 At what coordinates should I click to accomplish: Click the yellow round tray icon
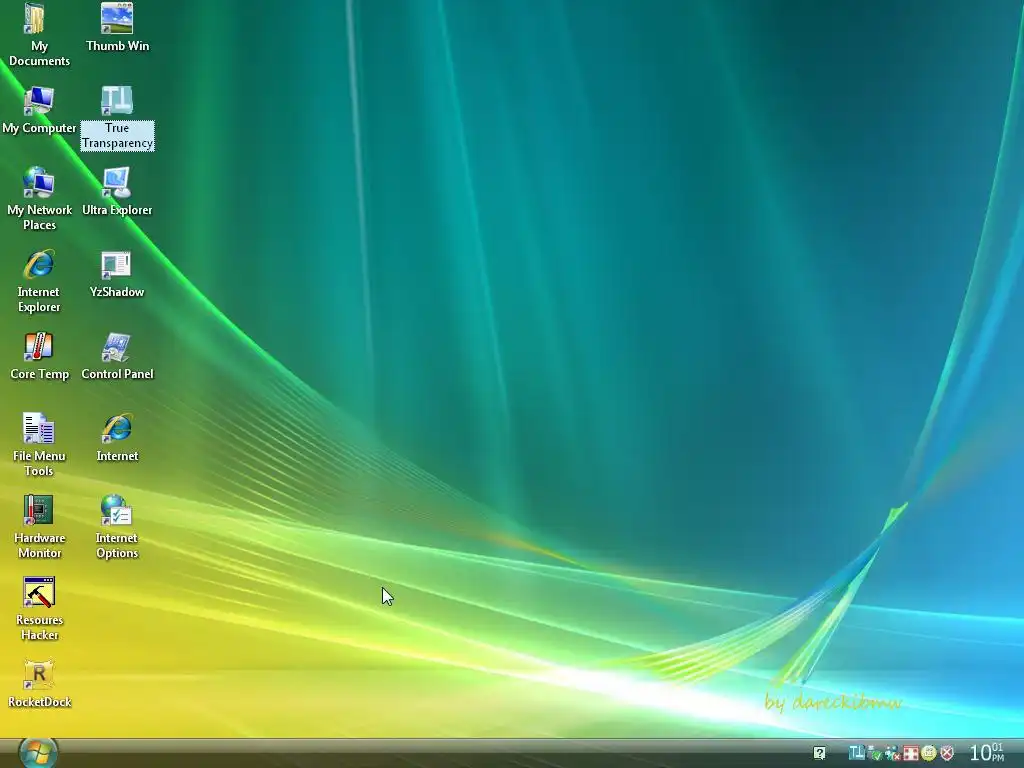[929, 754]
